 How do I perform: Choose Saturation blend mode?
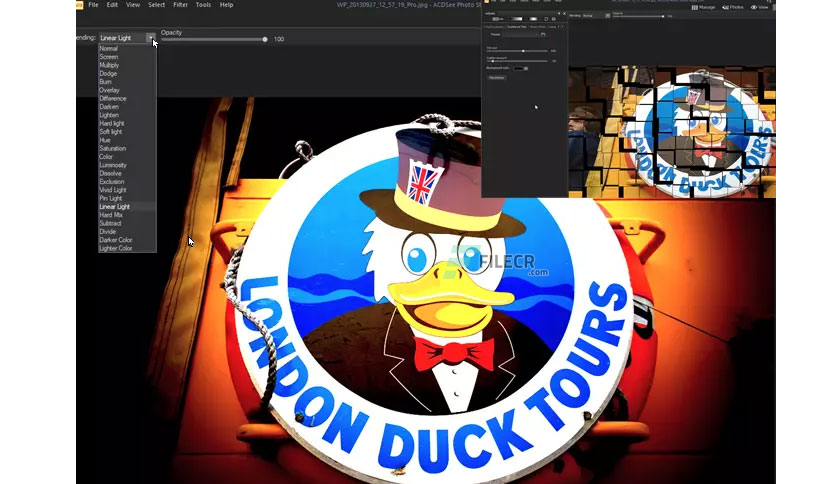127,149
